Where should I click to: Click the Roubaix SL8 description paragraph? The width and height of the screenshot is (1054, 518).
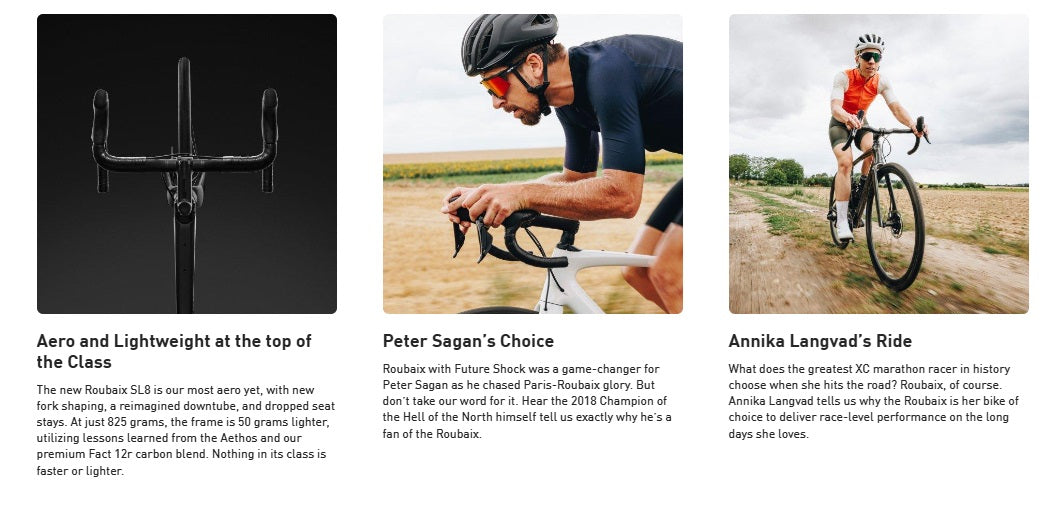coord(186,430)
